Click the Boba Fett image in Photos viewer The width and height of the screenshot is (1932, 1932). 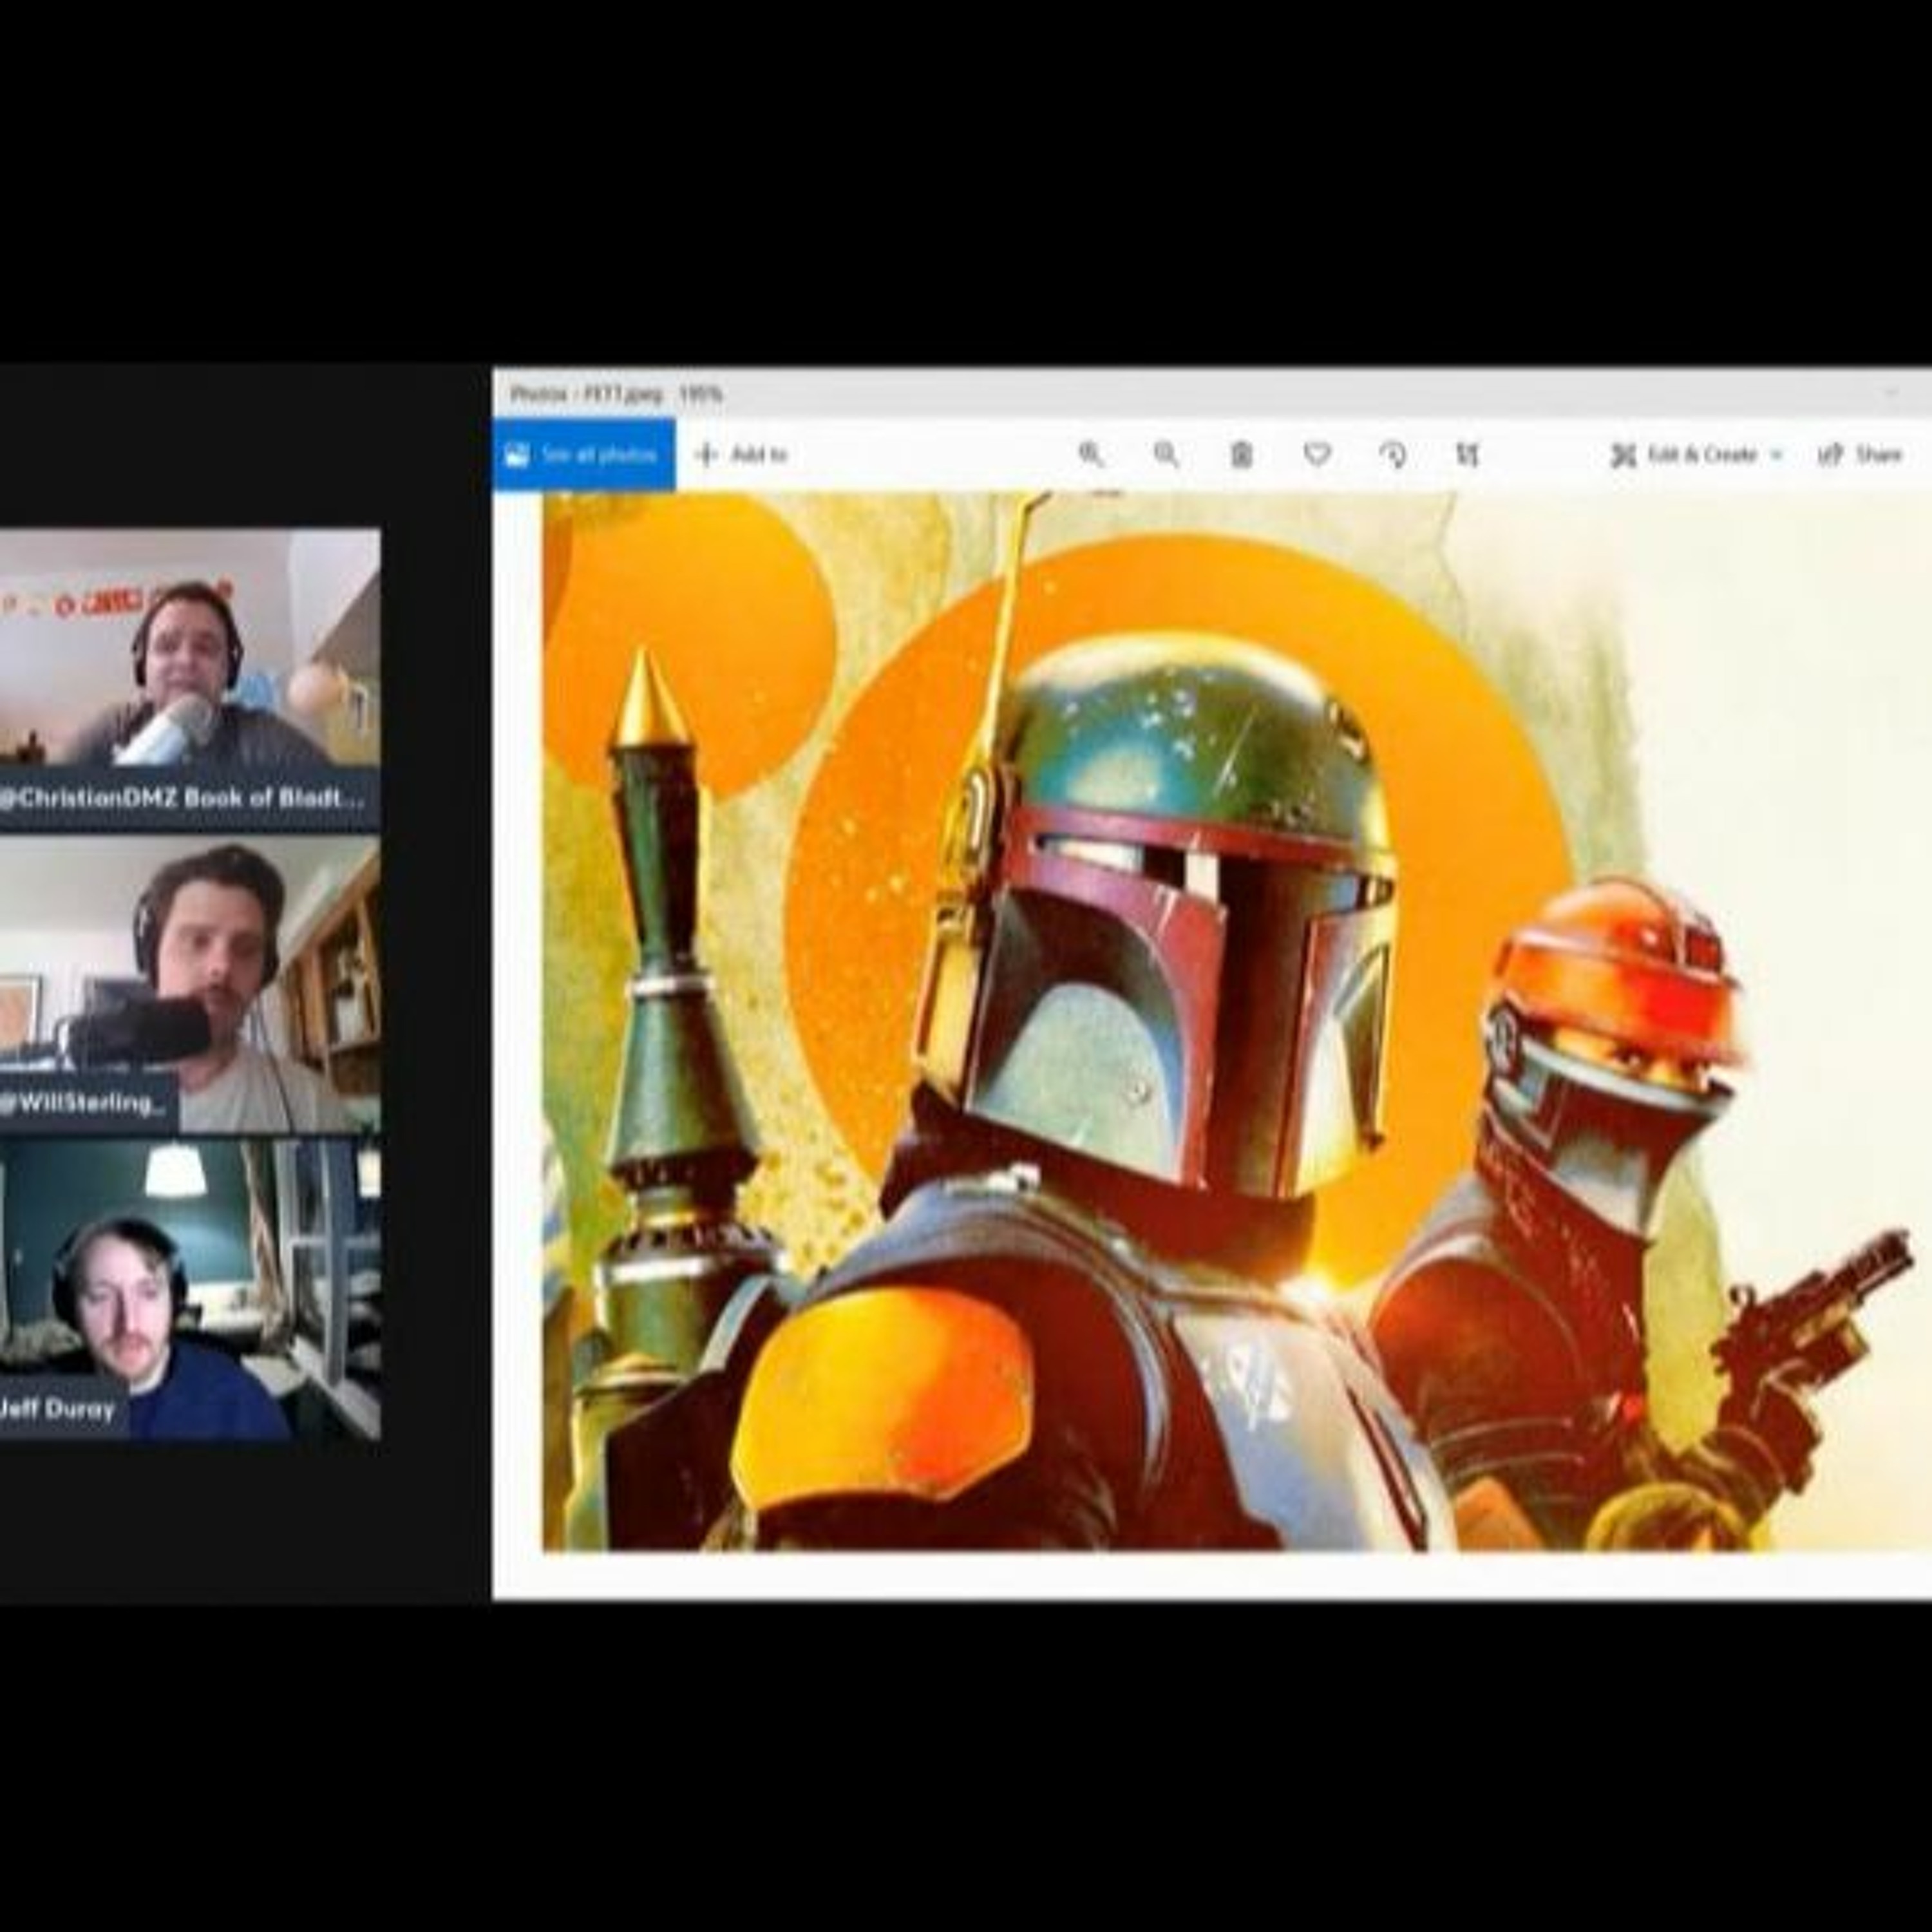pos(1237,1021)
